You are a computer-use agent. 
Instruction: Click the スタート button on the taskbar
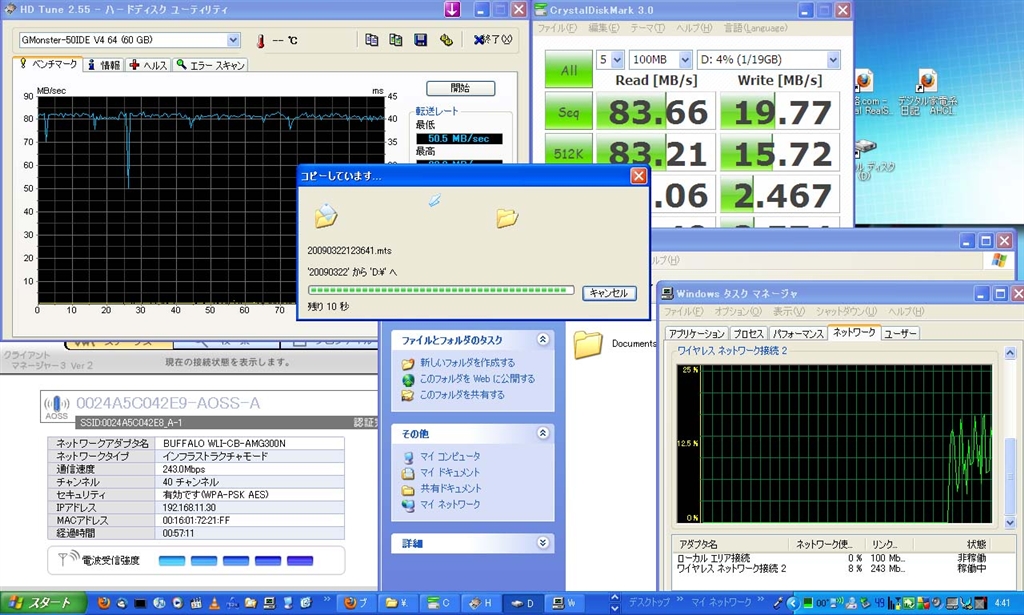(40, 603)
